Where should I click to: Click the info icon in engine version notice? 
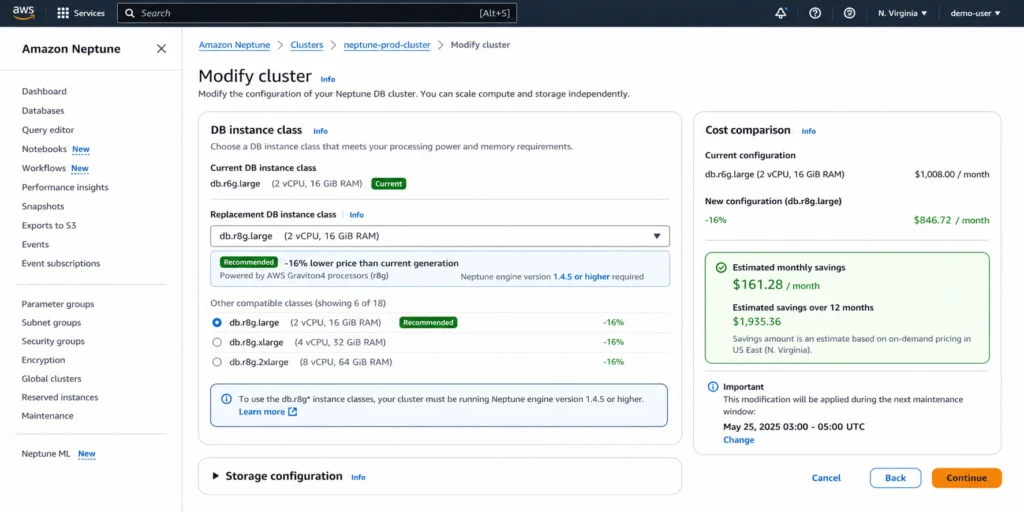[226, 399]
